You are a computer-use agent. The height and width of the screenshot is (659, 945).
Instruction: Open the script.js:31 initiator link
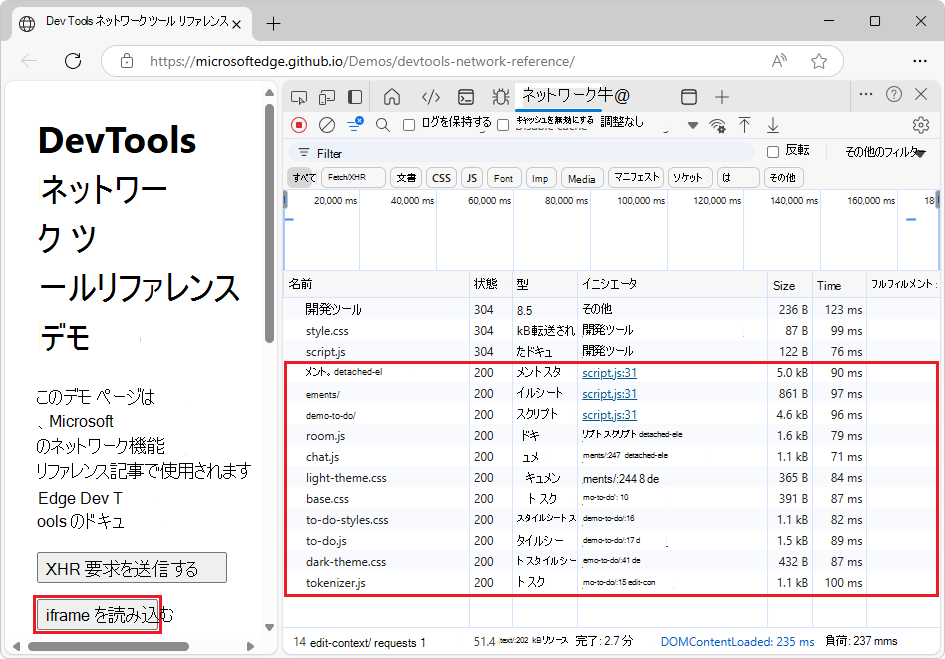(x=609, y=372)
